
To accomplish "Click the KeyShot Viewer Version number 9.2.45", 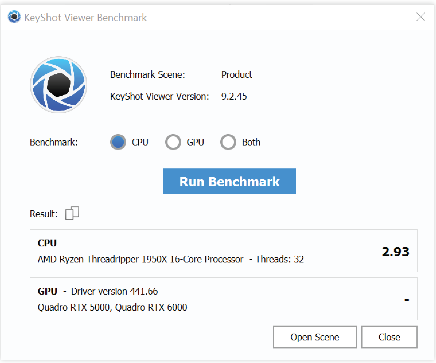I will click(234, 97).
